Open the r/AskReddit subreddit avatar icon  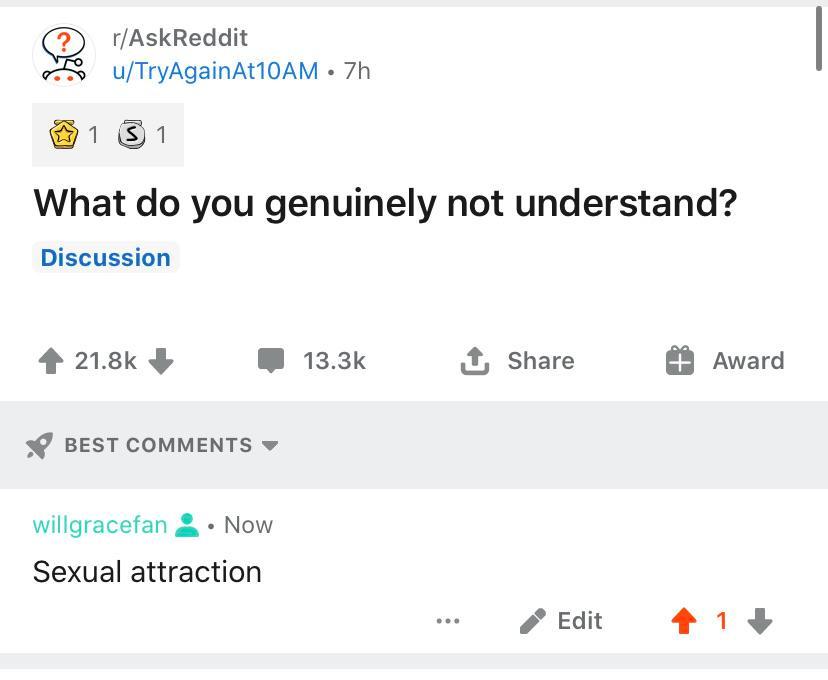(62, 53)
